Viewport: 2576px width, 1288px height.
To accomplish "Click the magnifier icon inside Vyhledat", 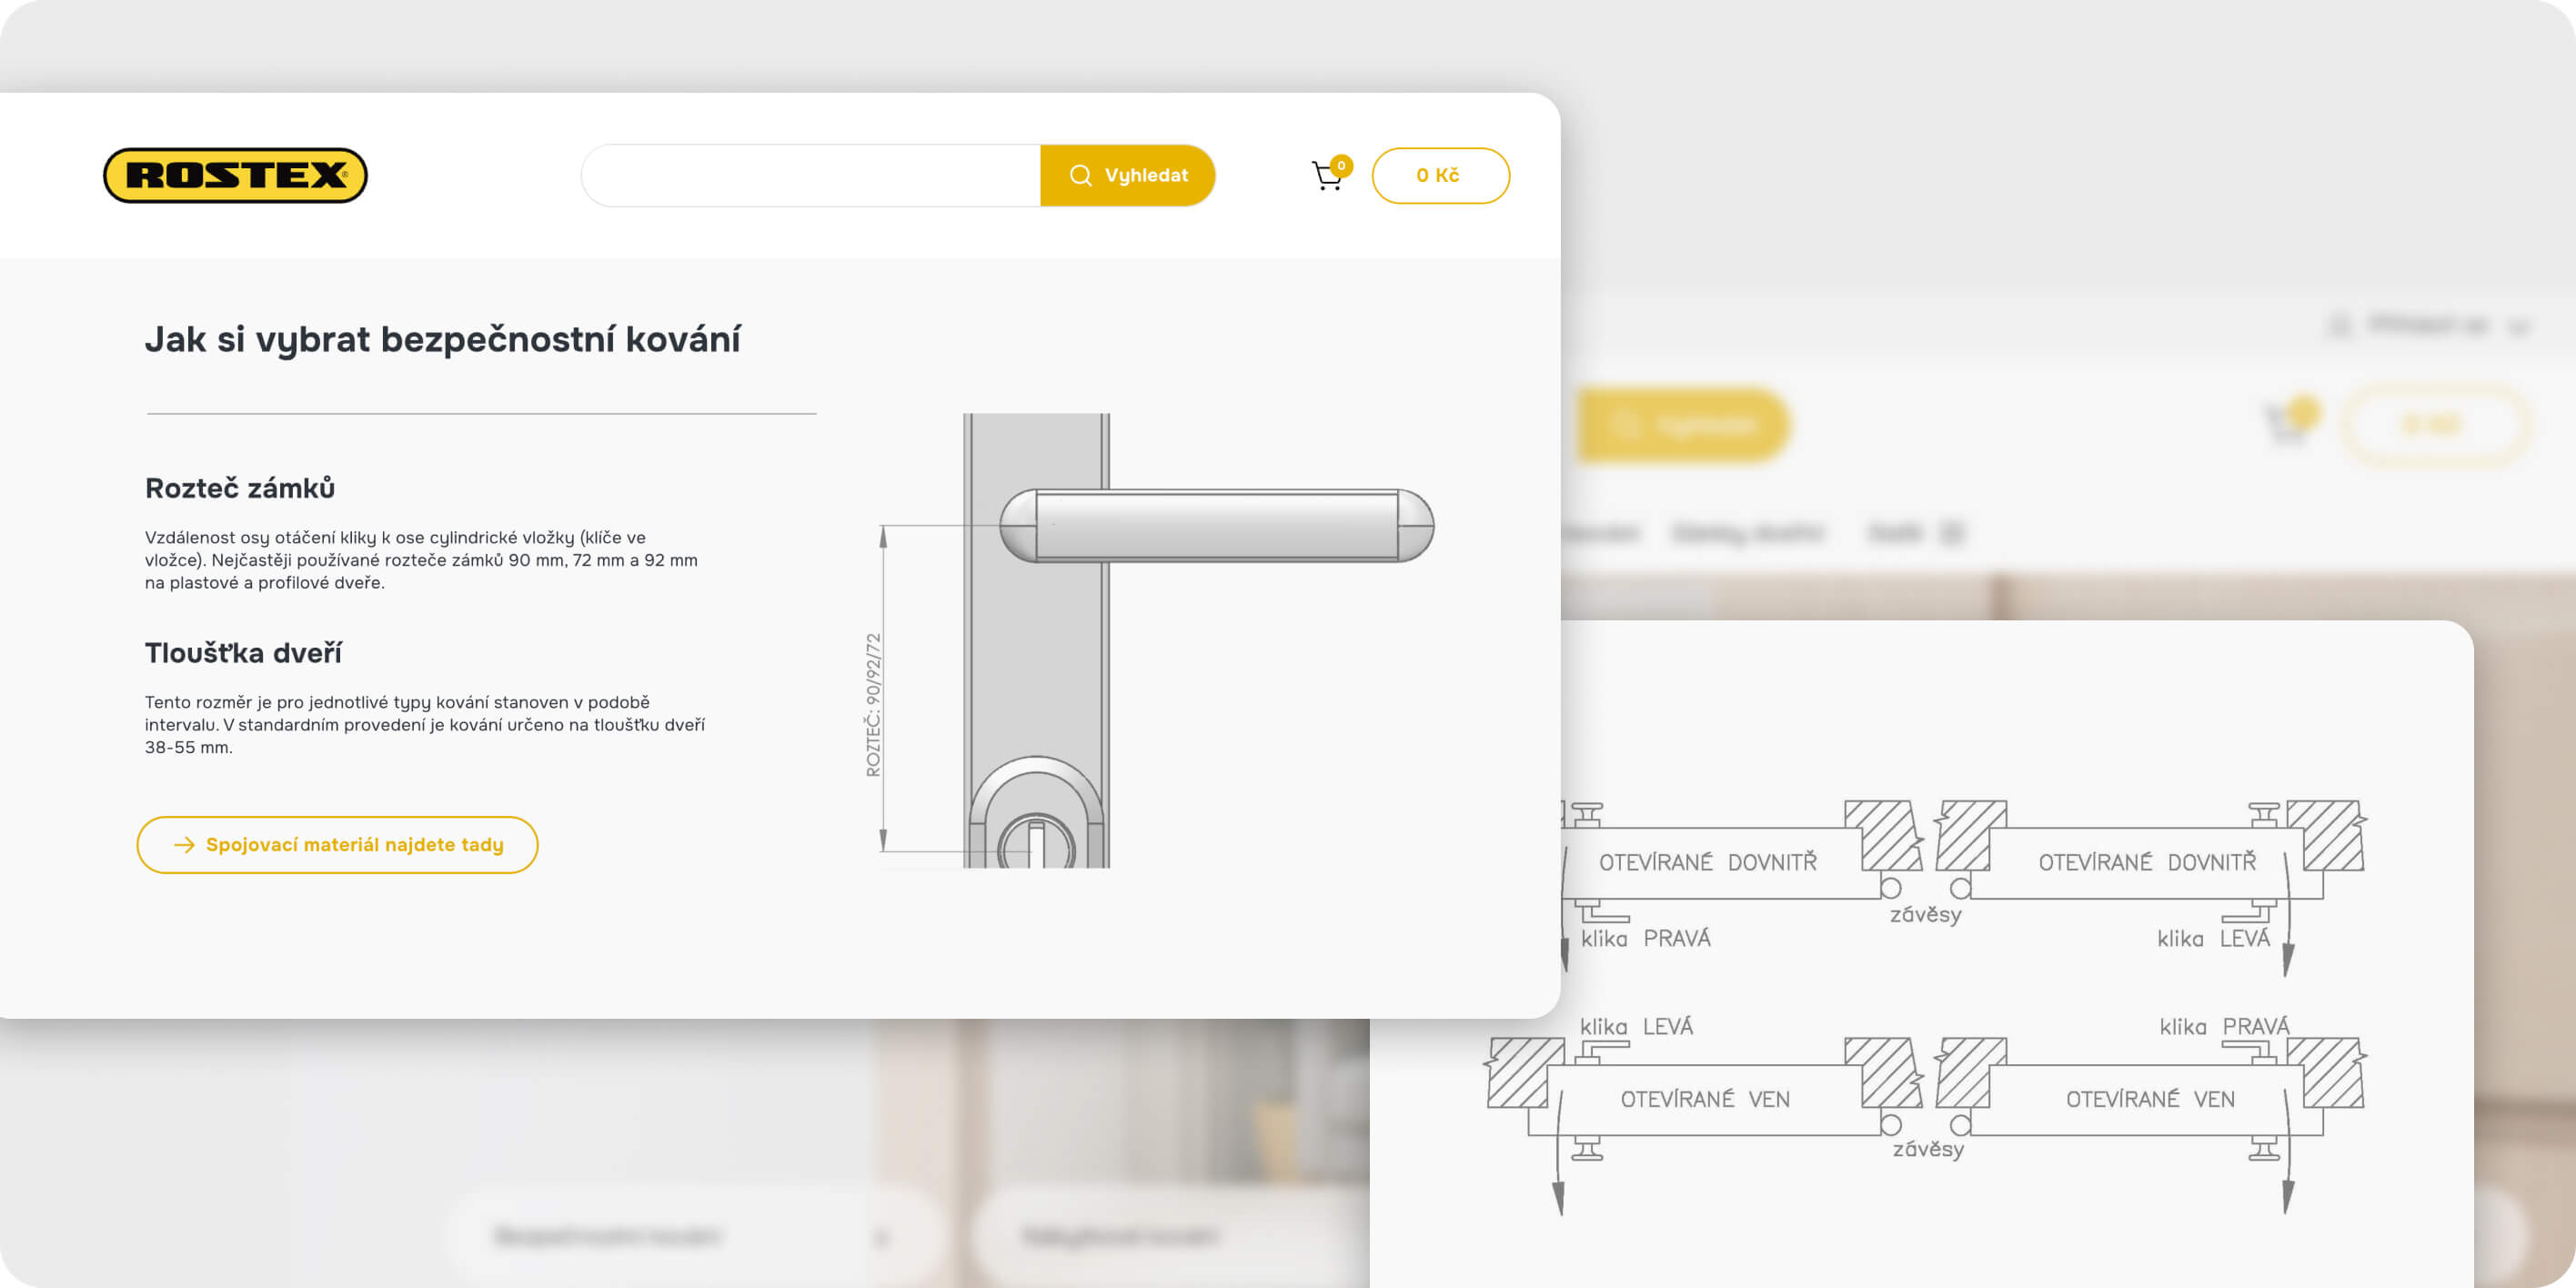I will point(1080,175).
